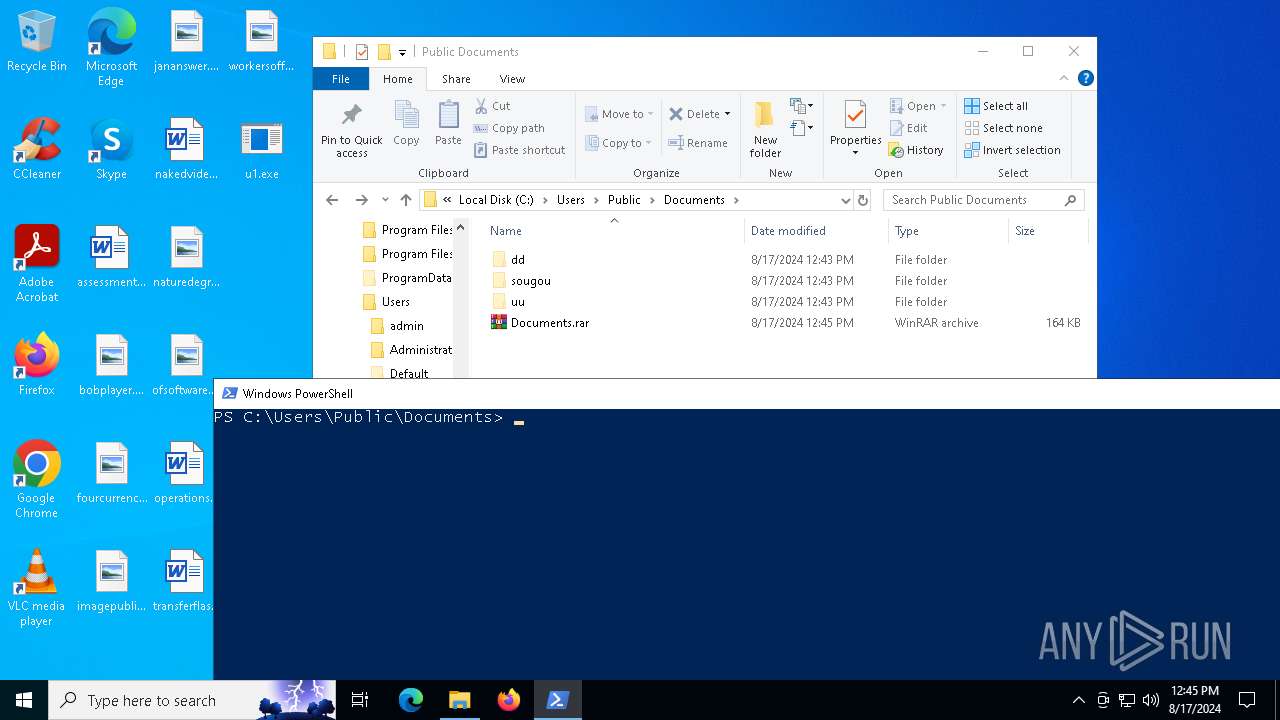Open the Easy access dropdown icon

click(801, 128)
